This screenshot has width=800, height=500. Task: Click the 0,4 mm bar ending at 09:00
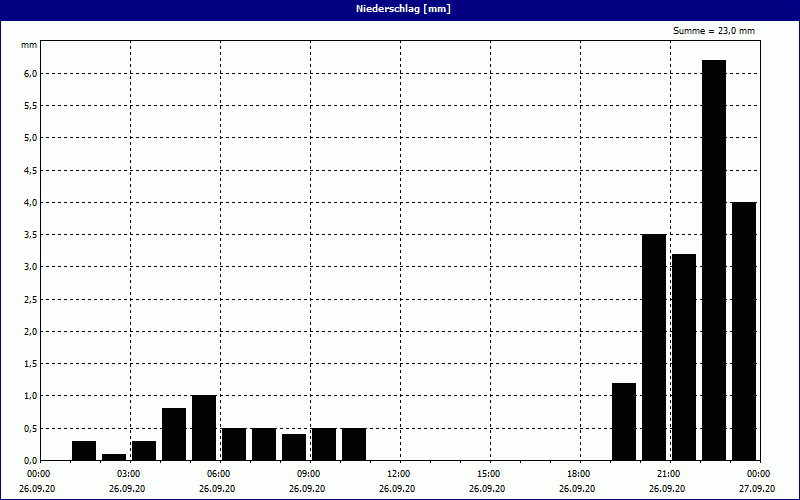click(x=294, y=447)
